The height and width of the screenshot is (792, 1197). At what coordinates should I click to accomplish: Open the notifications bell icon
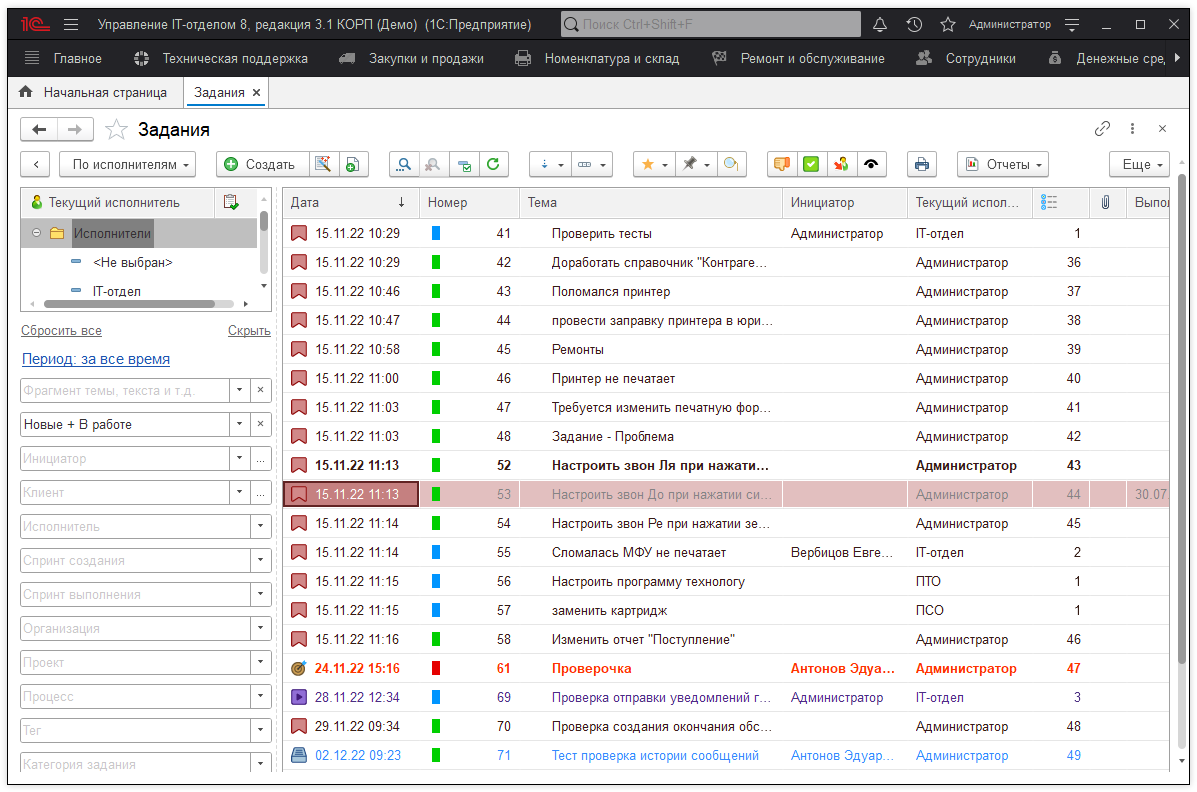pos(880,24)
